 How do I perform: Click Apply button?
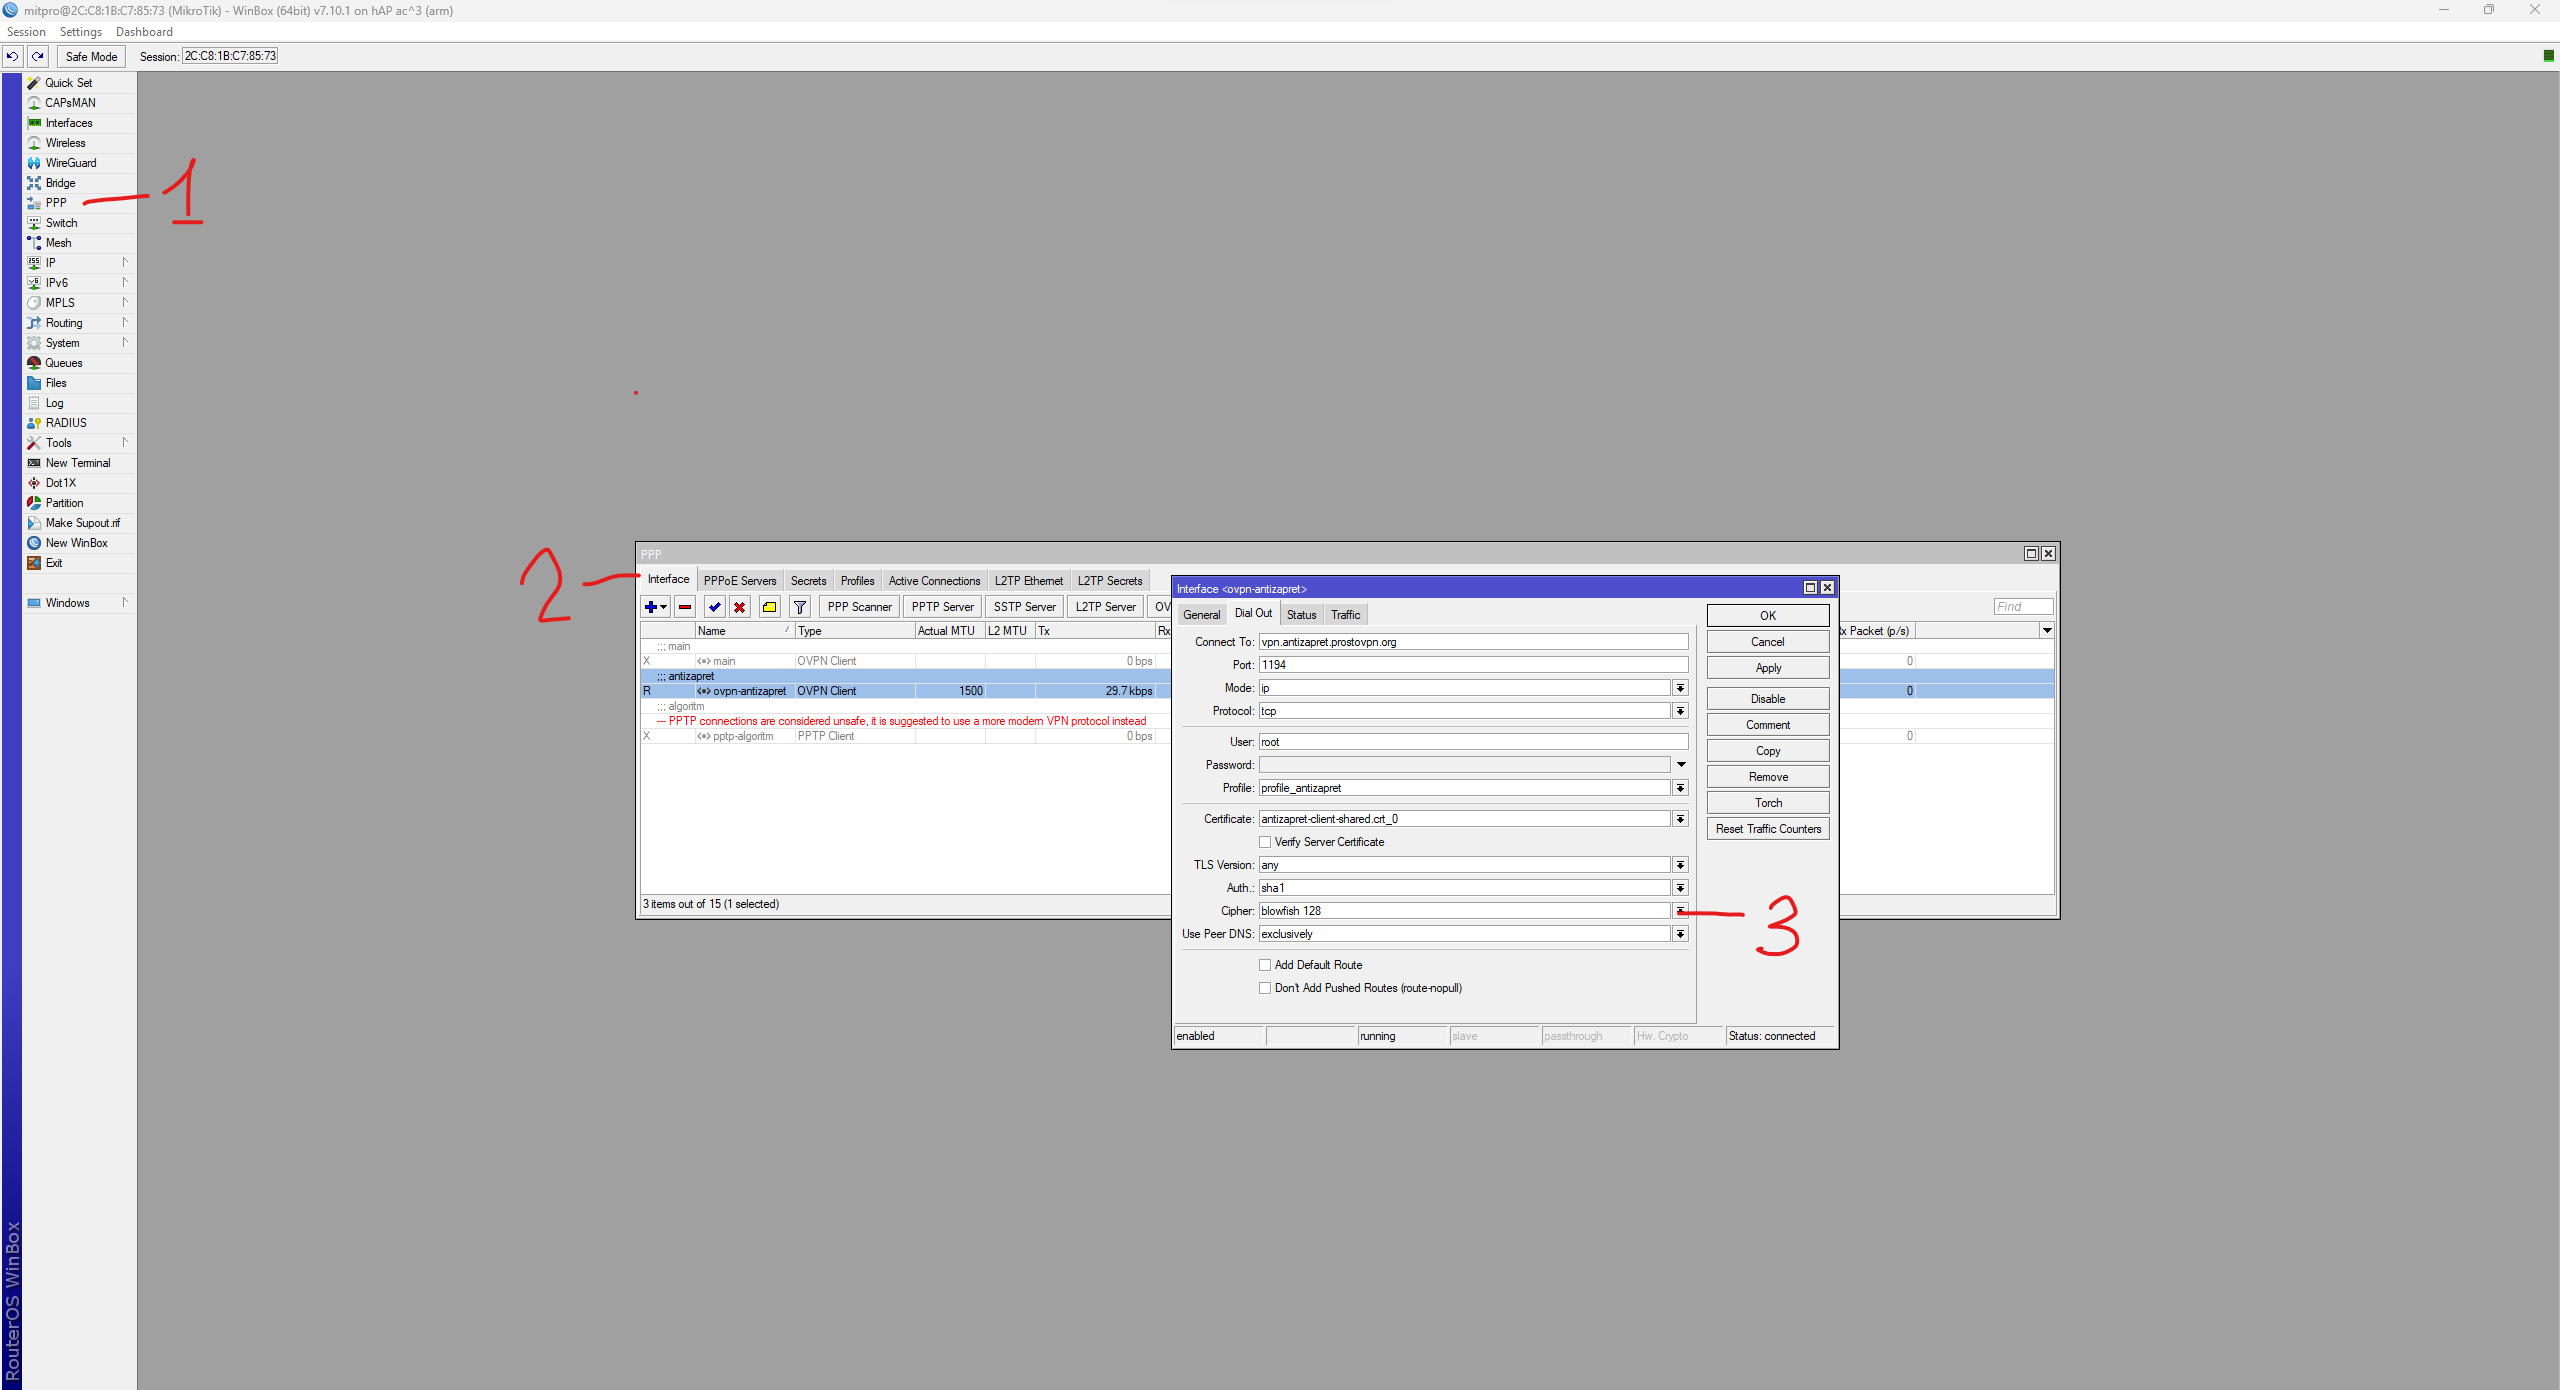pyautogui.click(x=1768, y=668)
